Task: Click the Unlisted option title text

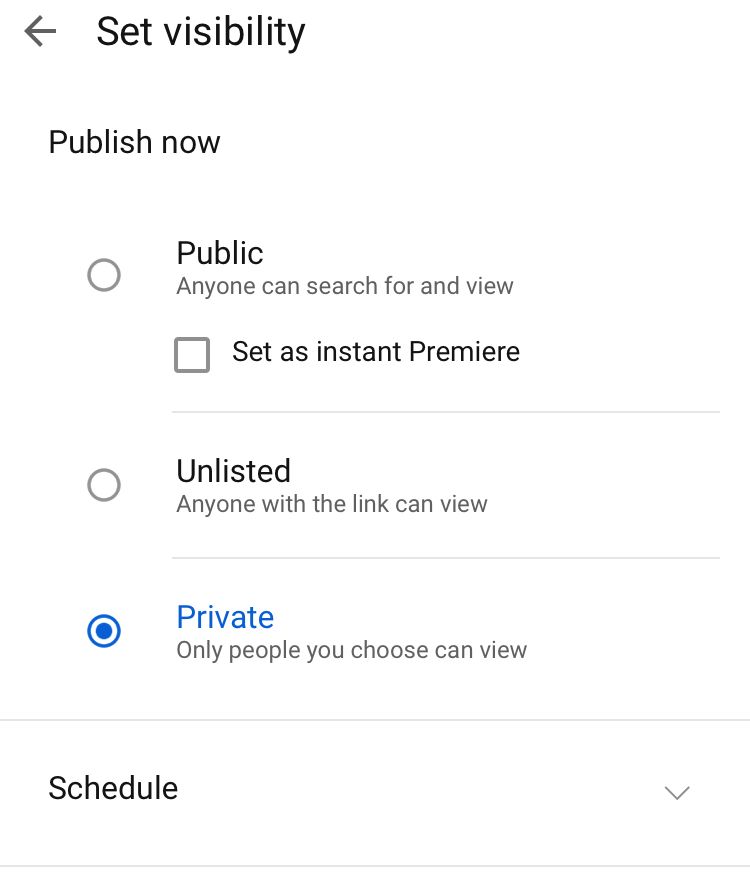Action: [233, 471]
